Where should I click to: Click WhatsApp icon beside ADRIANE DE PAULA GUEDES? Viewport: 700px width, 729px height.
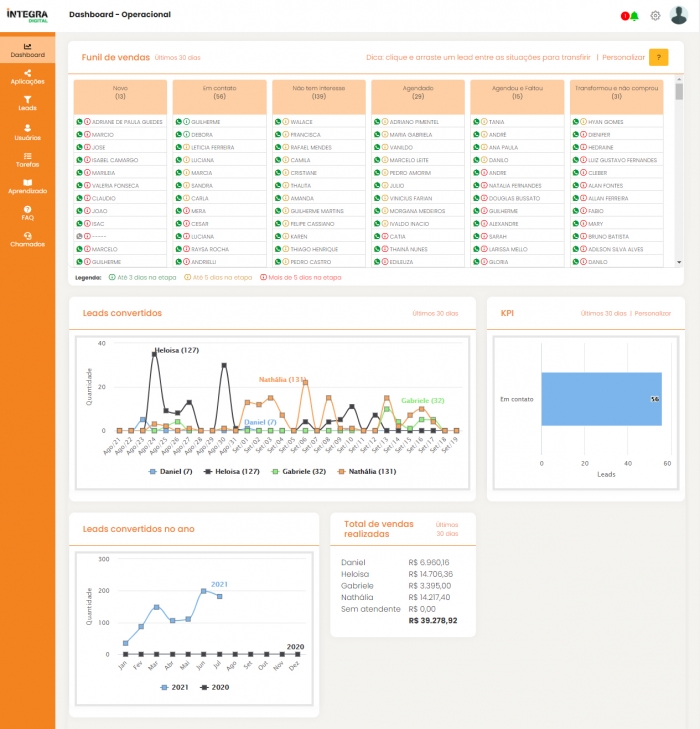click(x=79, y=122)
